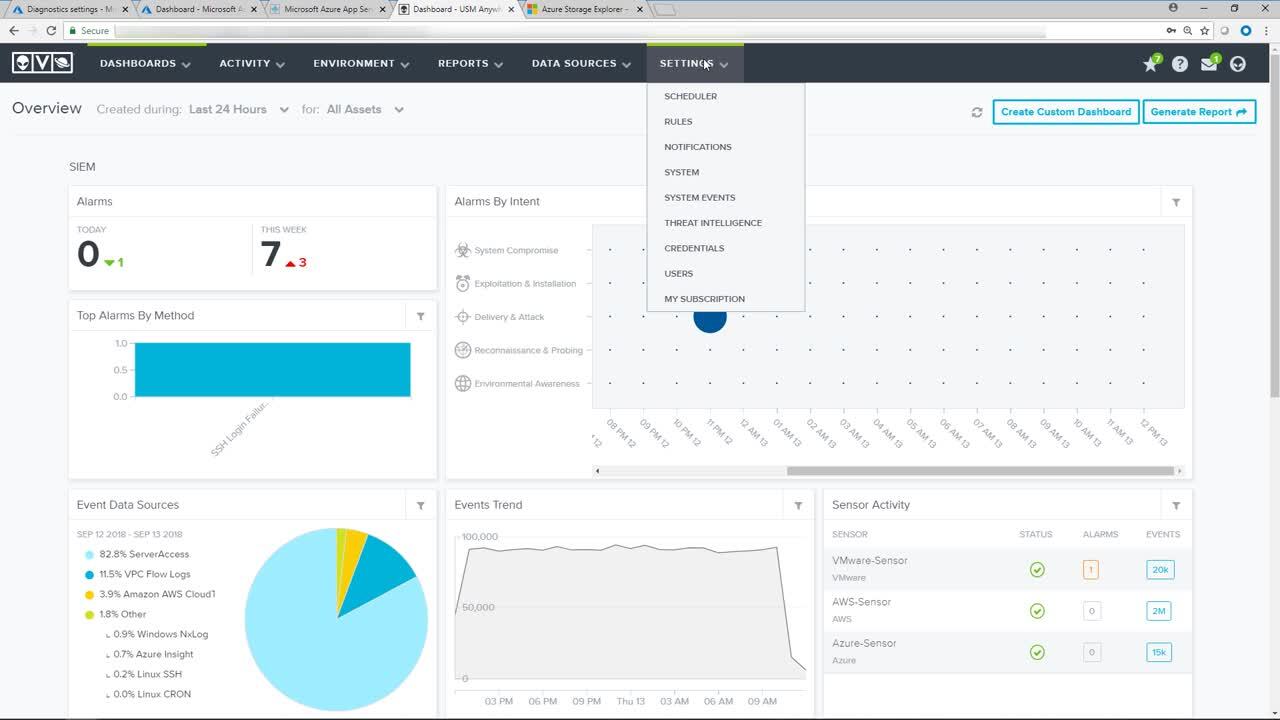The width and height of the screenshot is (1280, 720).
Task: Click the AWS-Sensor 2M events badge
Action: [x=1159, y=611]
